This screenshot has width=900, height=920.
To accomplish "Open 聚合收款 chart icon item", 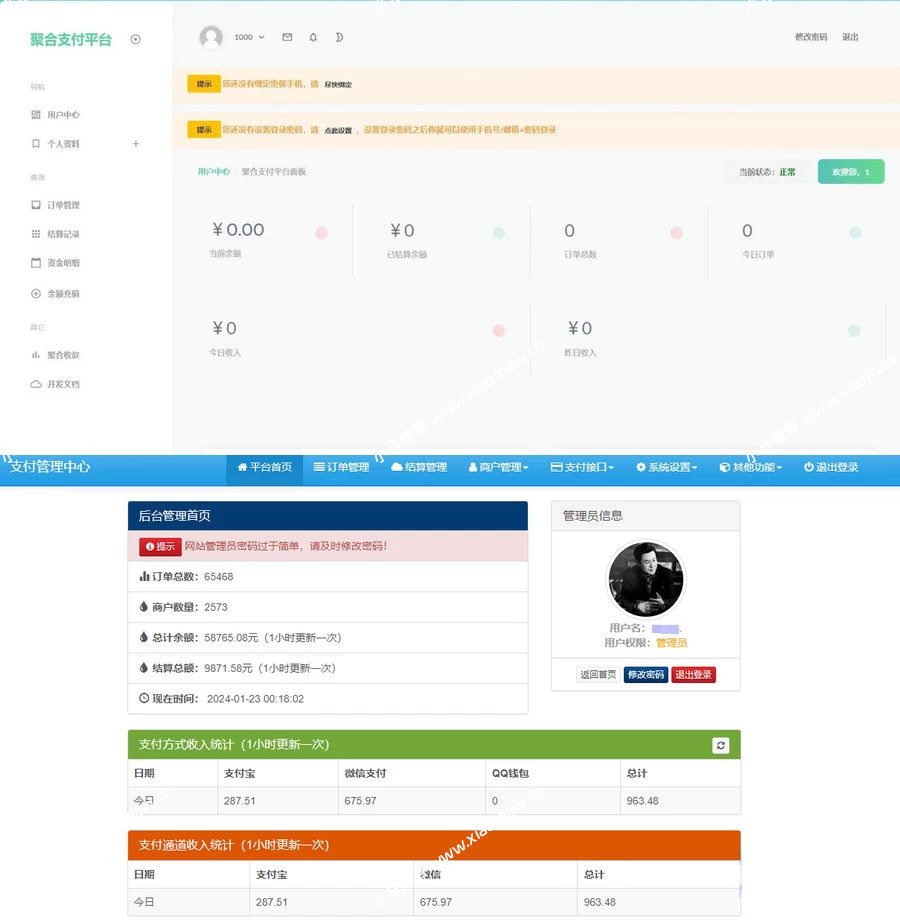I will click(56, 355).
